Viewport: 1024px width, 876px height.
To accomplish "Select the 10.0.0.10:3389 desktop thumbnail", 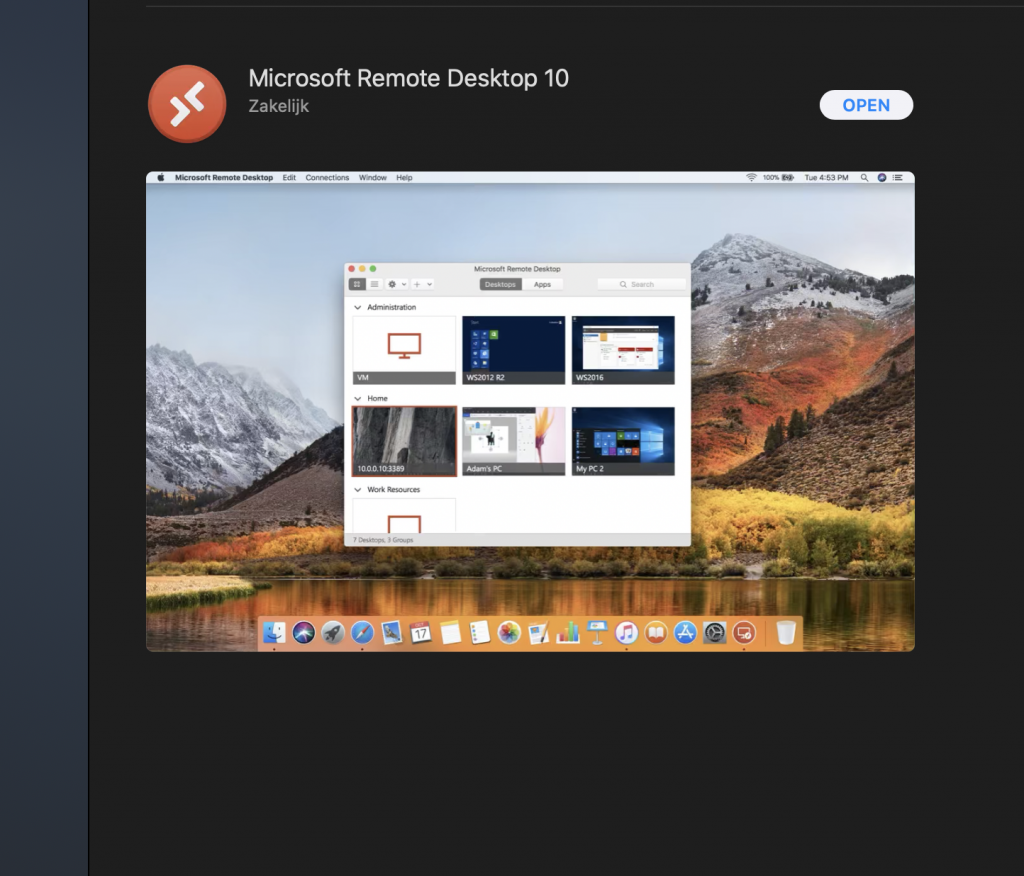I will (404, 441).
